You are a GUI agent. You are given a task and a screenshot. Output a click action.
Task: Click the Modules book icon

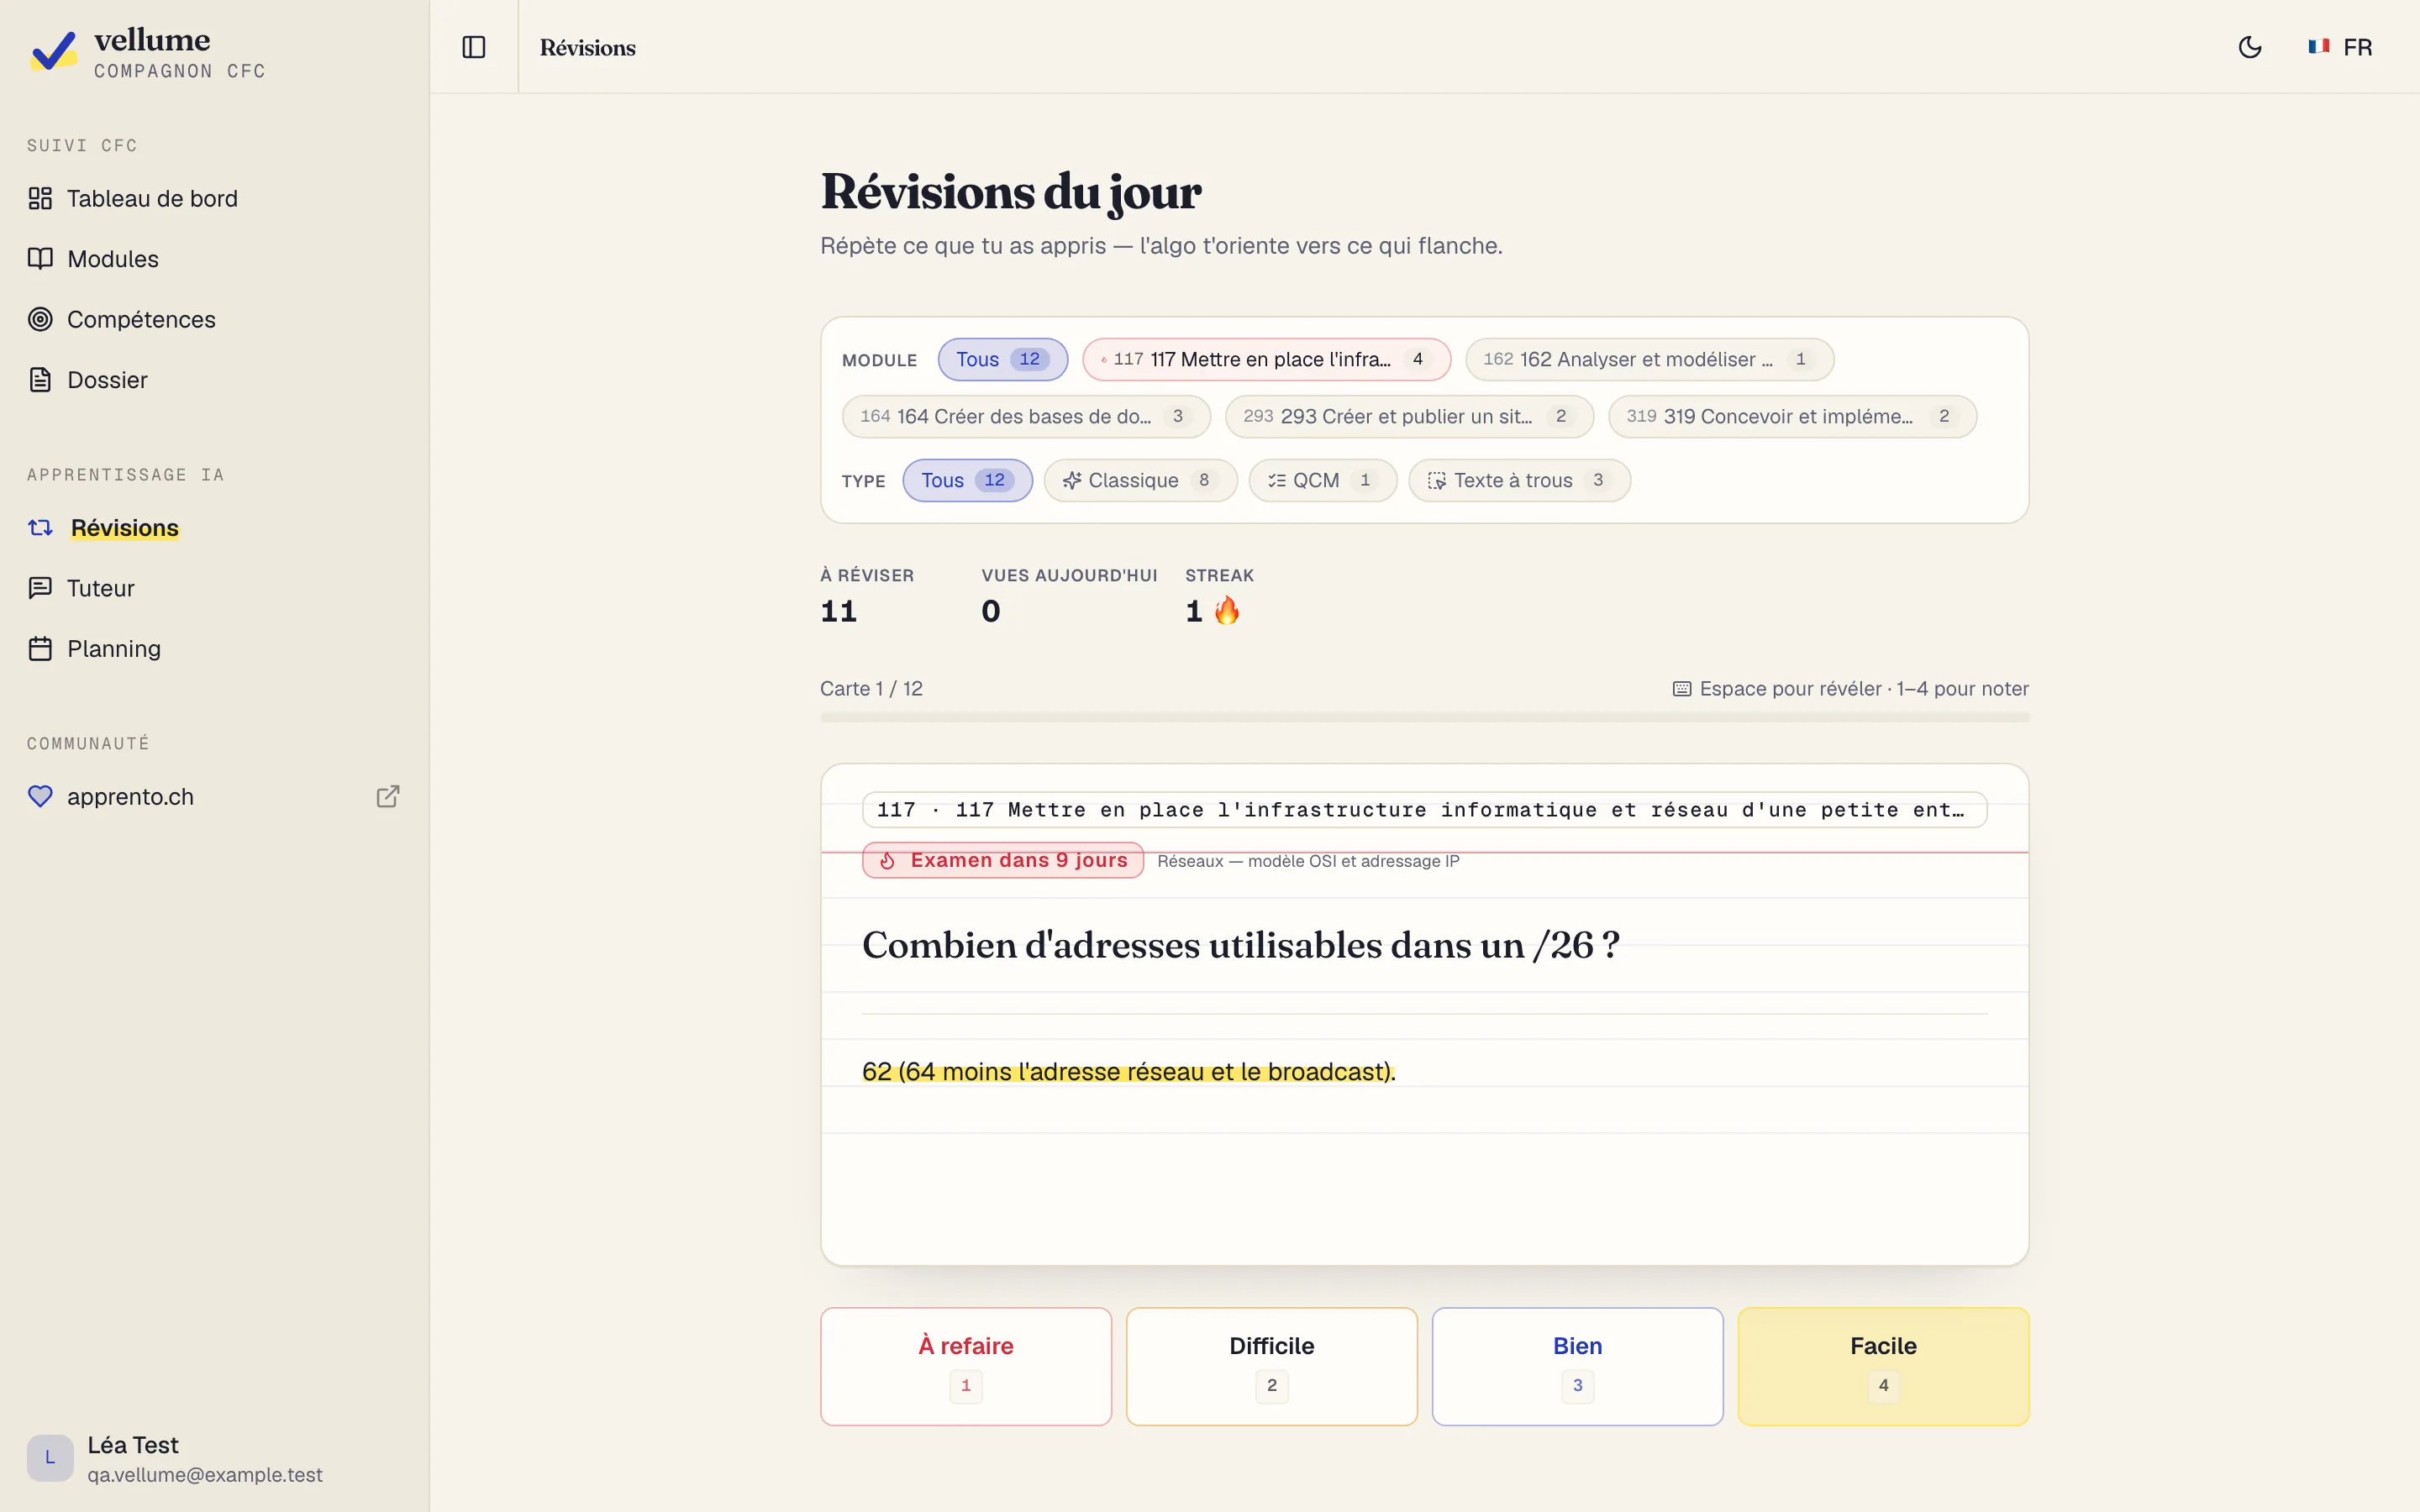tap(40, 259)
